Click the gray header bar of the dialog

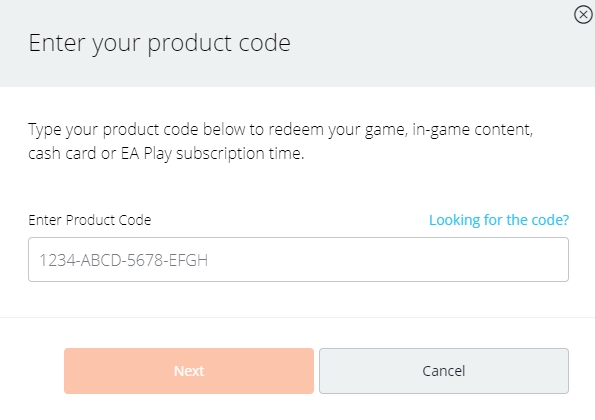pos(298,43)
